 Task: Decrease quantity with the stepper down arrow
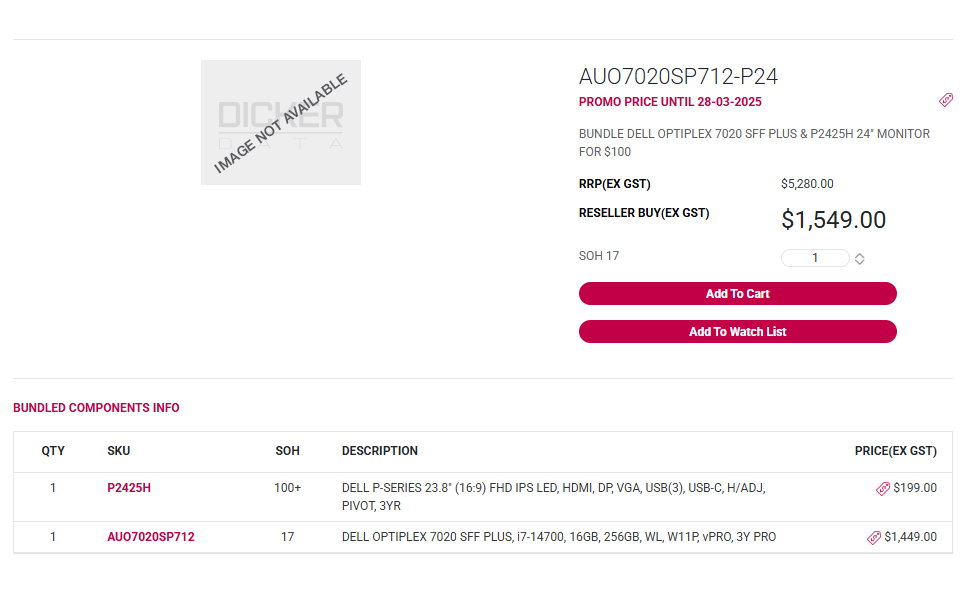click(860, 262)
